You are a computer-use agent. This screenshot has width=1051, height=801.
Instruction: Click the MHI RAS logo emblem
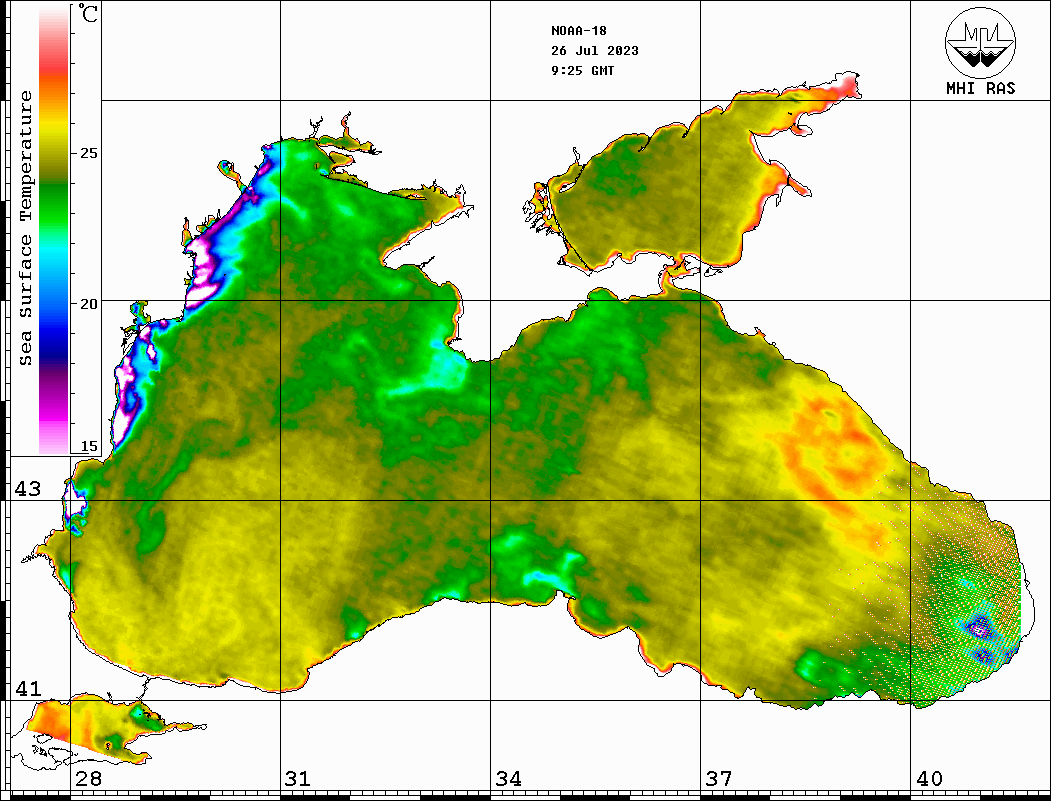pyautogui.click(x=980, y=42)
